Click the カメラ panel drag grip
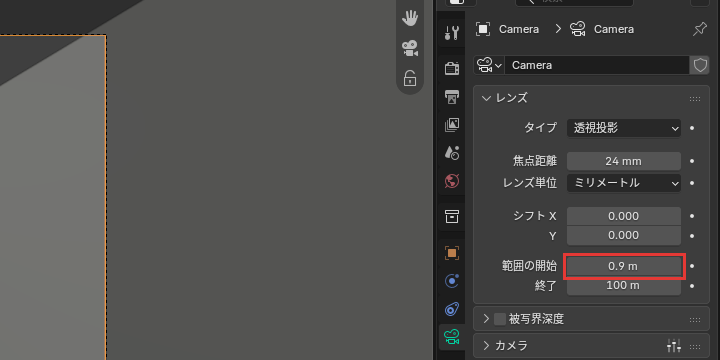The width and height of the screenshot is (720, 360). pyautogui.click(x=695, y=347)
